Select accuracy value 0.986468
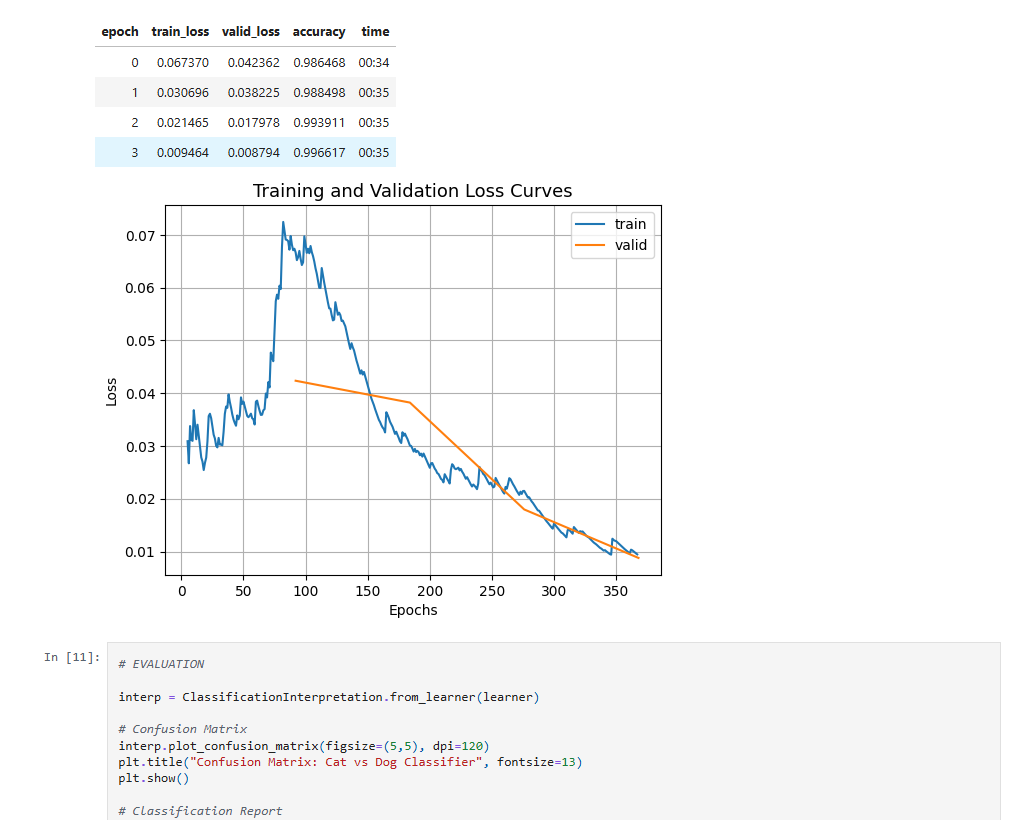The width and height of the screenshot is (1023, 820). (319, 63)
